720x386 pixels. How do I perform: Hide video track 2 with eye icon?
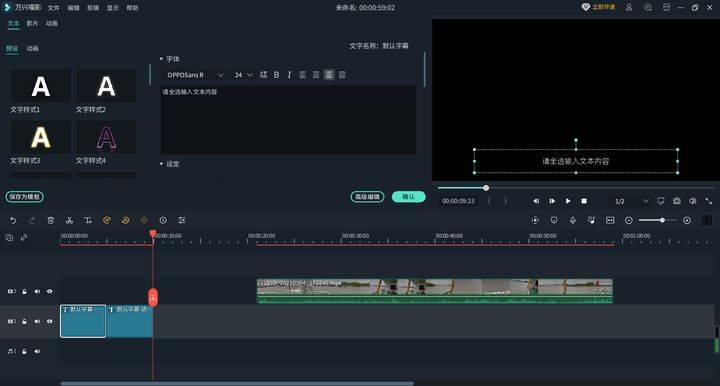[x=50, y=291]
